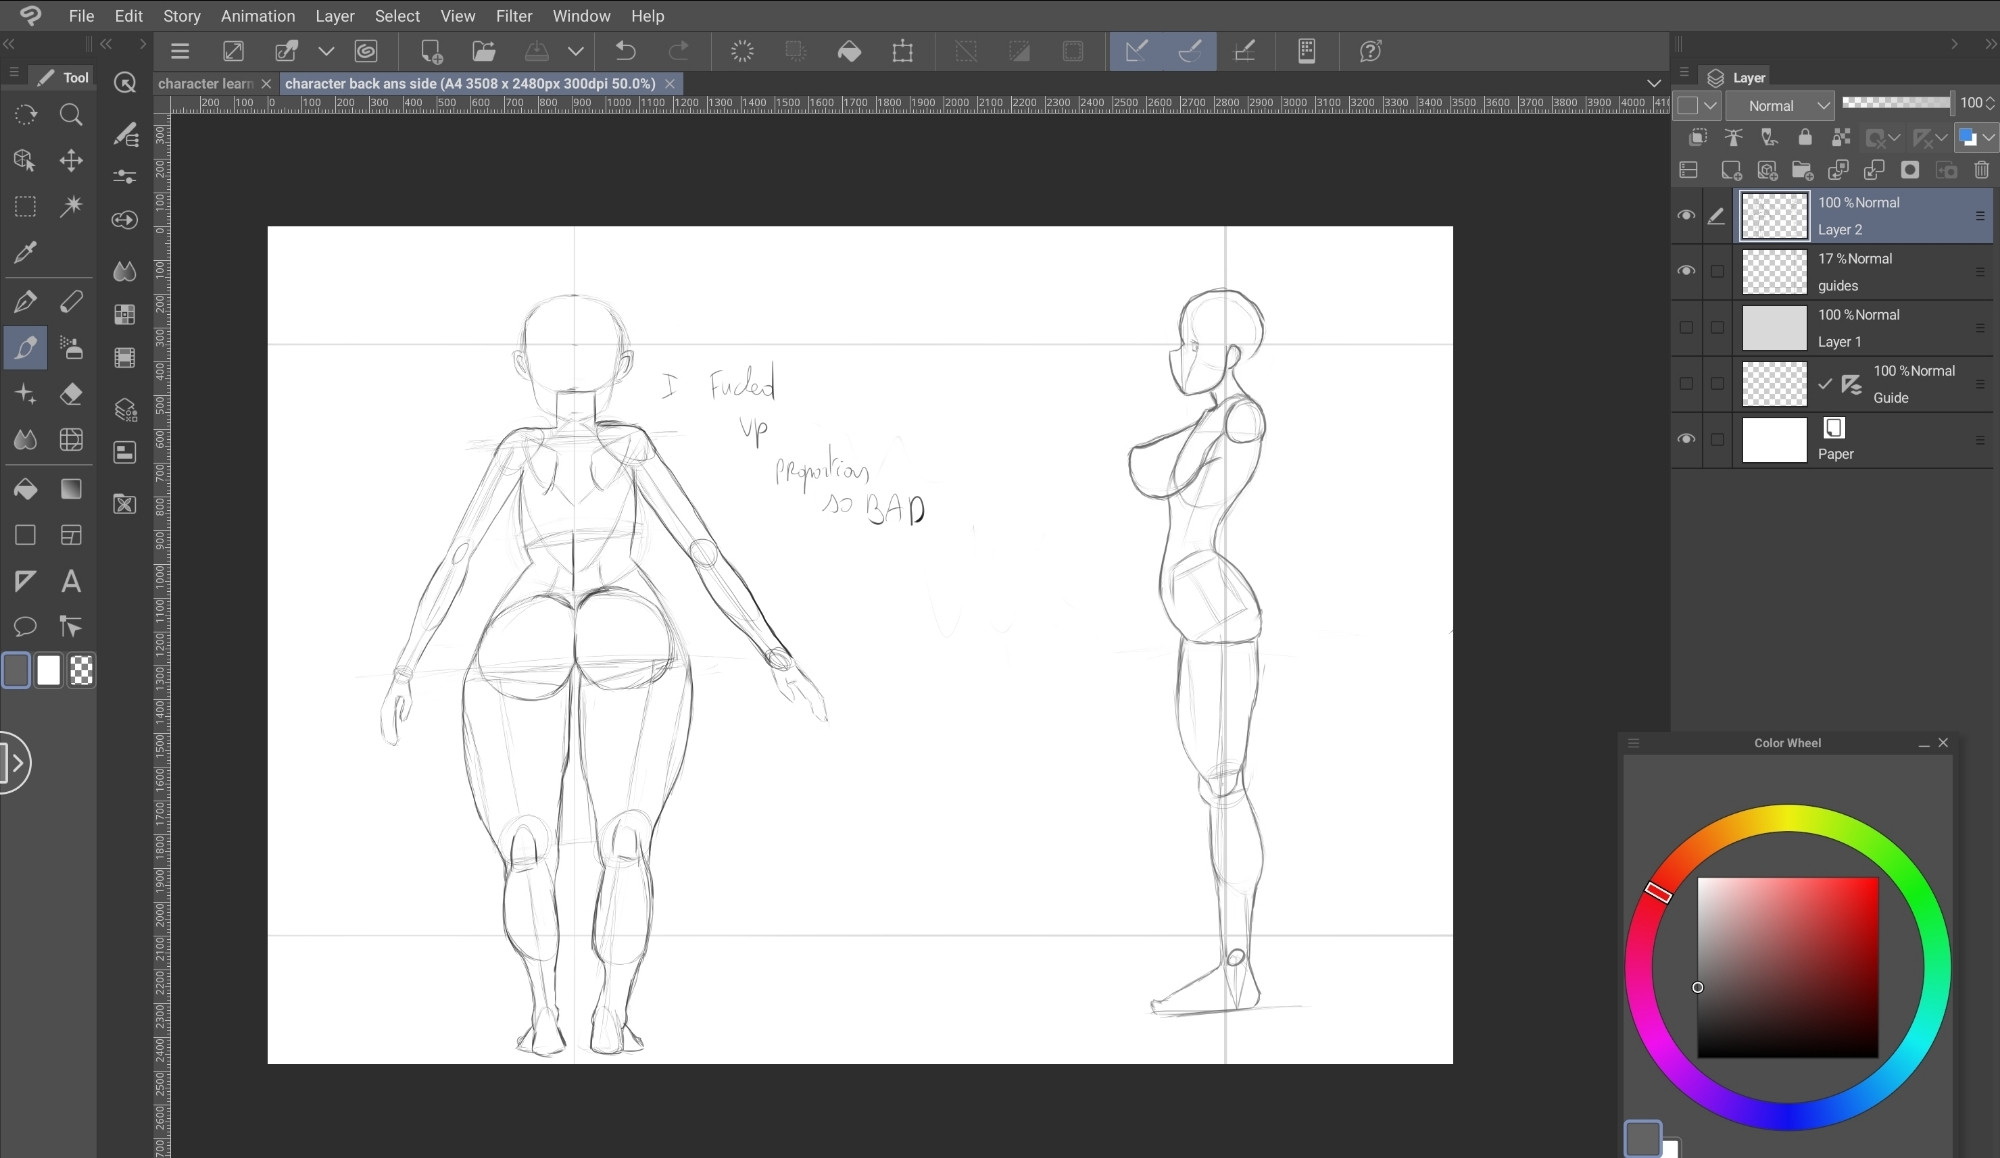2000x1158 pixels.
Task: Click the Fill bucket icon in command bar
Action: 849,51
